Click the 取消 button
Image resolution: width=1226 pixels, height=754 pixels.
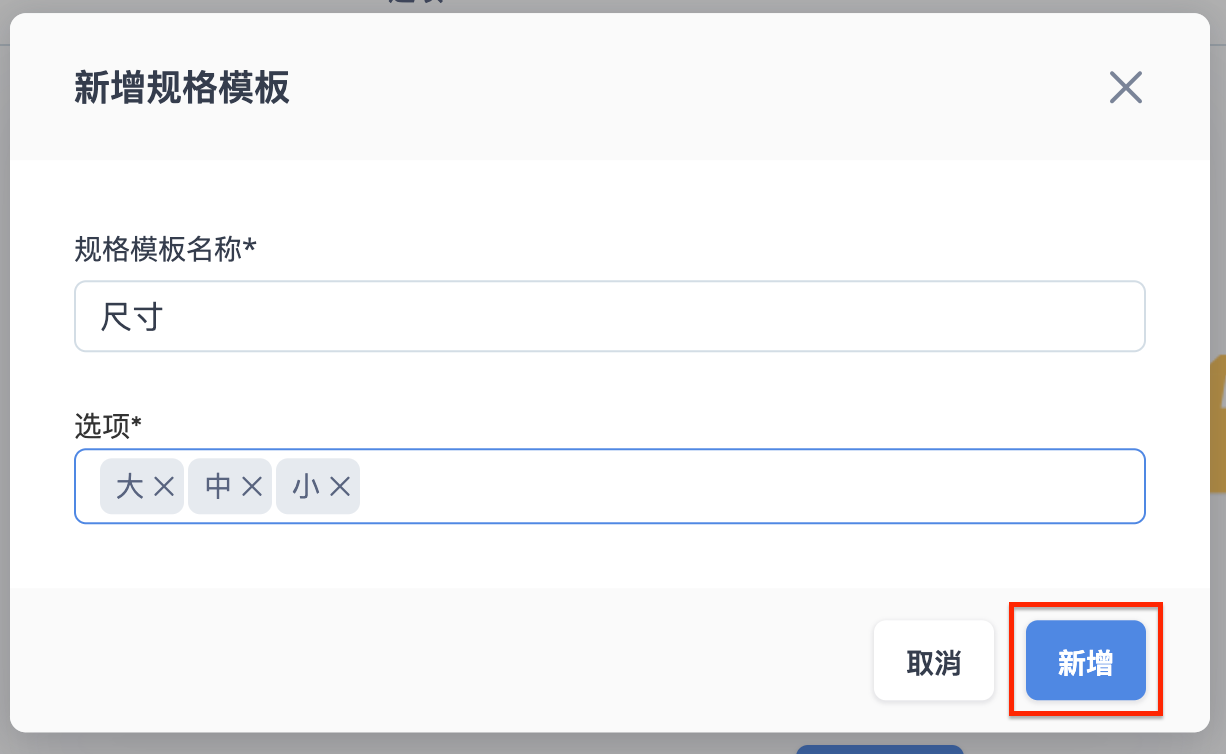coord(934,660)
